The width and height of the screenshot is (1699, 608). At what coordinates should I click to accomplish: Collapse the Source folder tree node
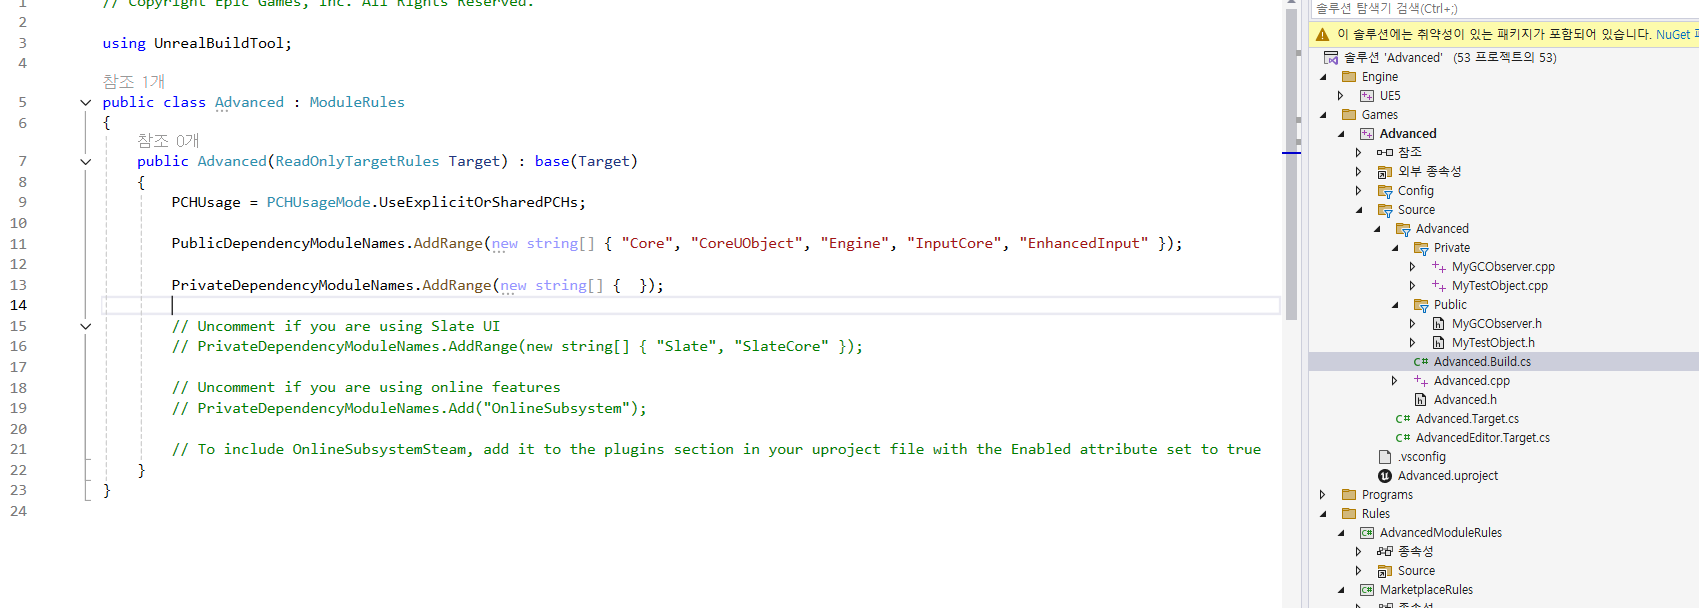click(1359, 210)
